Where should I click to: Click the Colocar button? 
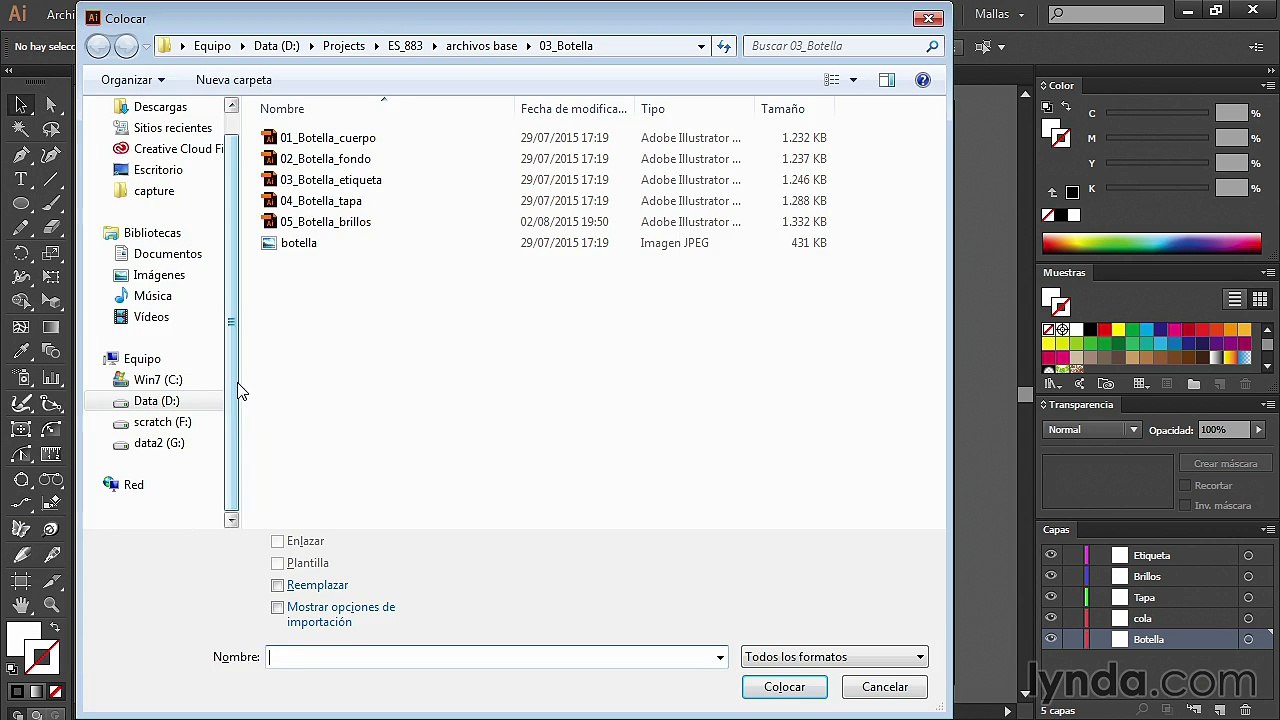click(785, 687)
